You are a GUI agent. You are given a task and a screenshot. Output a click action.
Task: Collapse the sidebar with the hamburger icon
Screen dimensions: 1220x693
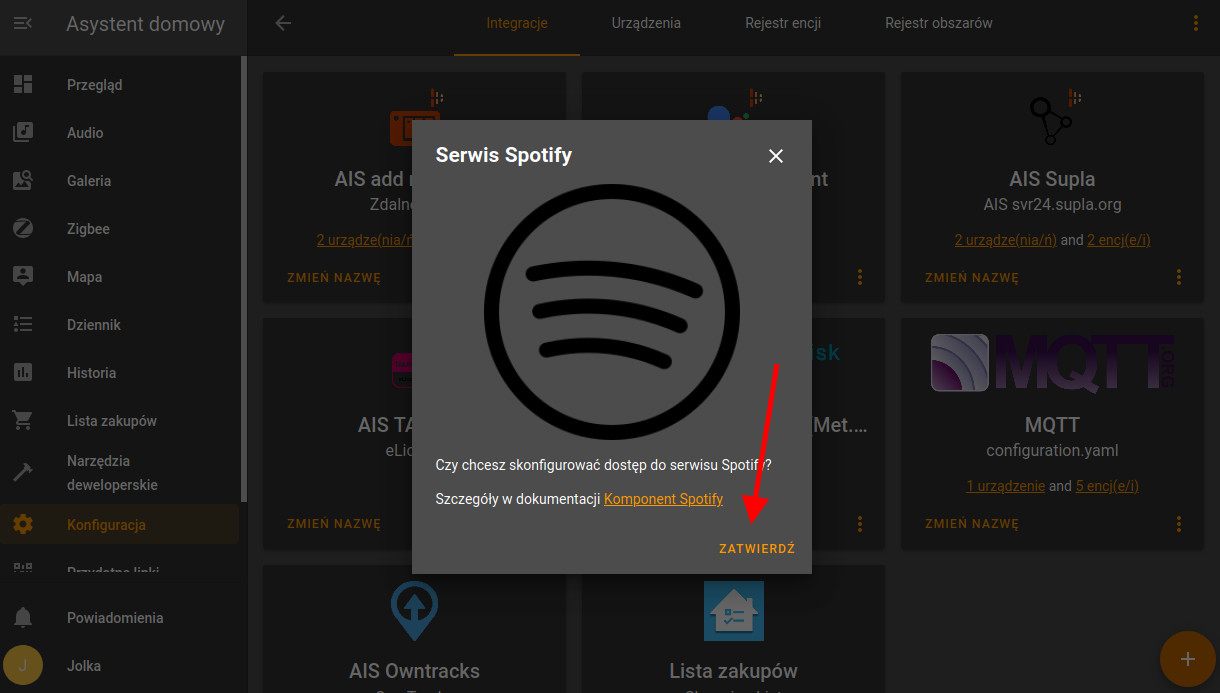(23, 23)
